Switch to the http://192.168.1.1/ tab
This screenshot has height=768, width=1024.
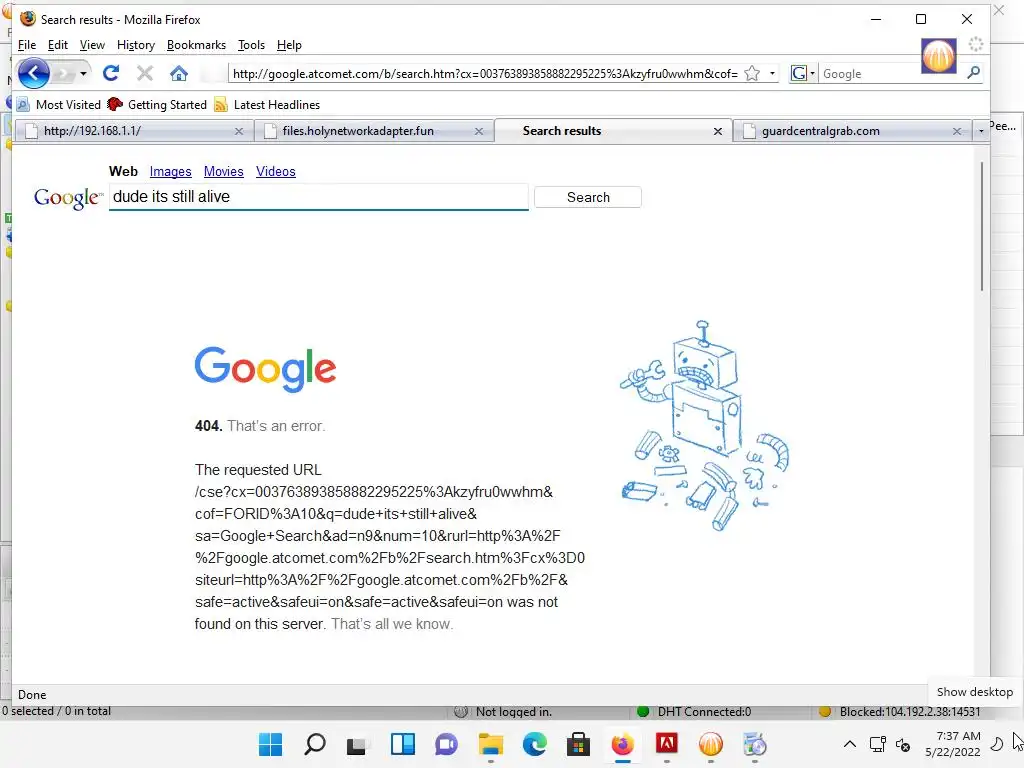point(133,131)
